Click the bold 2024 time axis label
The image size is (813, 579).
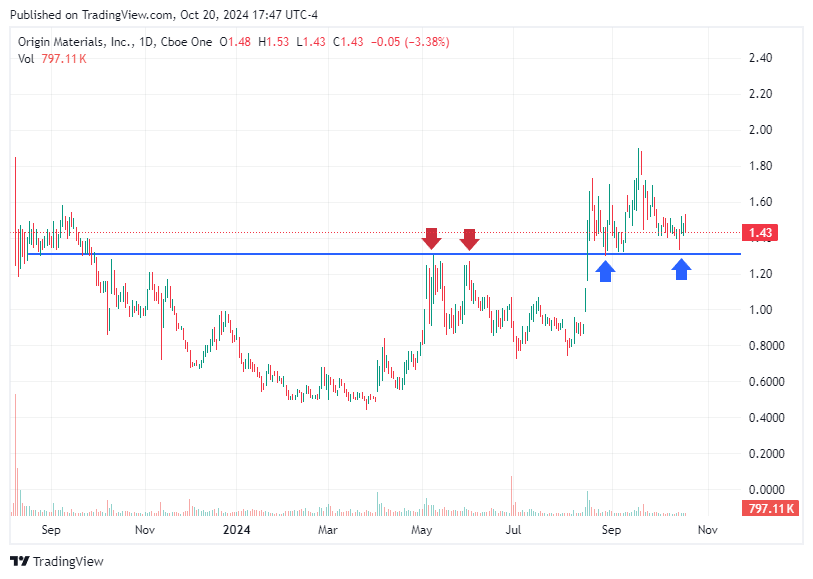pyautogui.click(x=236, y=530)
